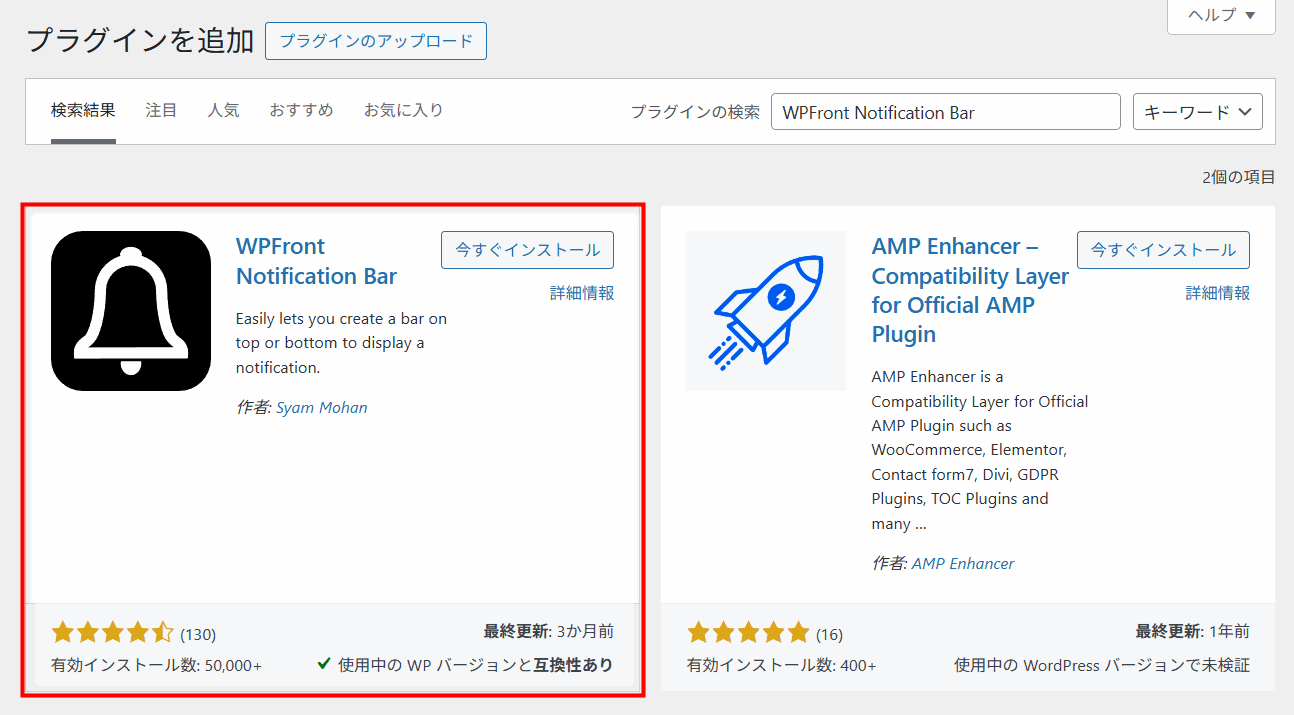Click the AMP Enhancer description paragraph
1294x715 pixels.
980,450
